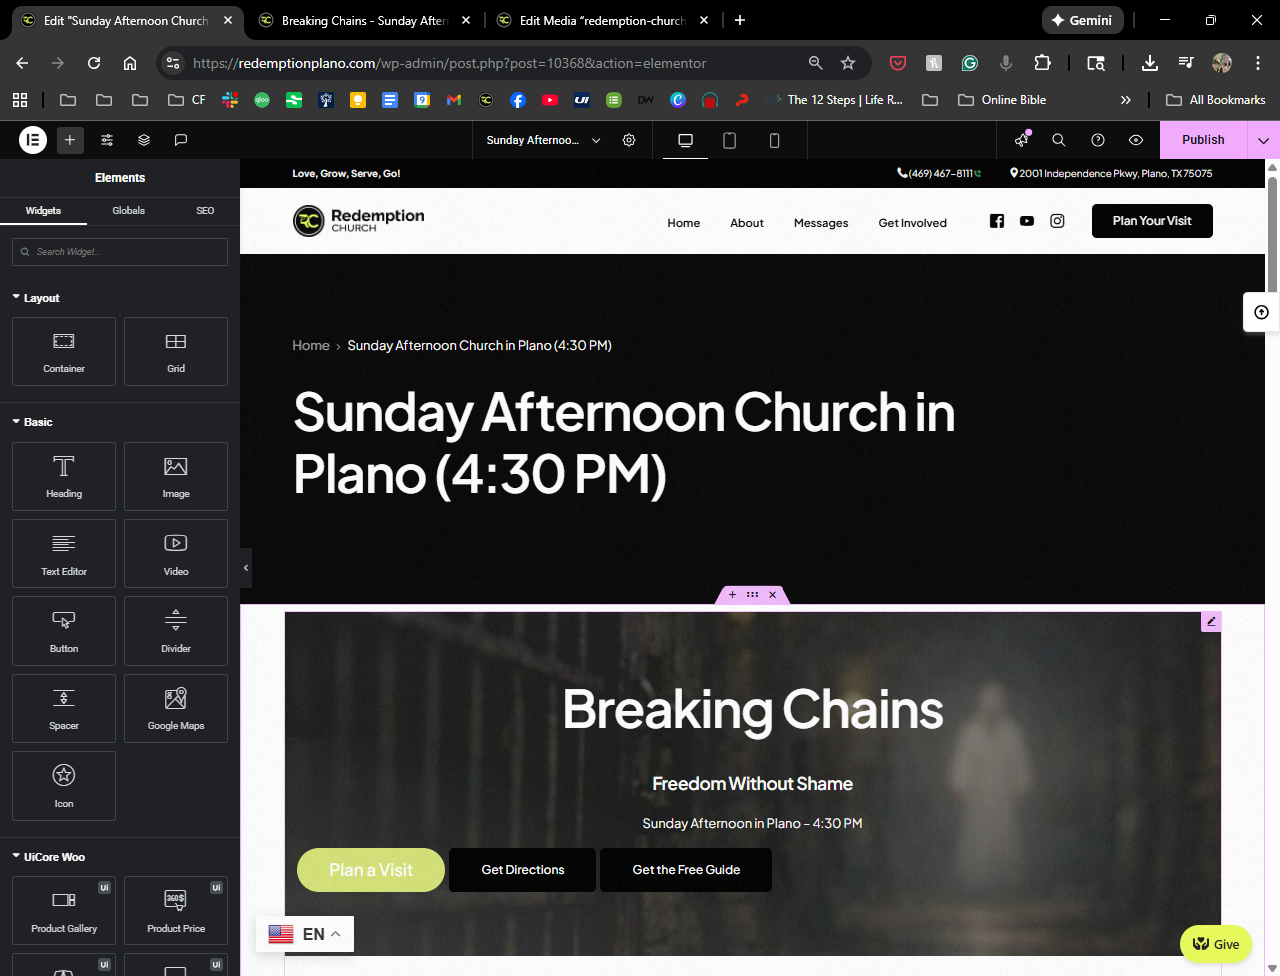Toggle preview changes eye icon
The image size is (1280, 976).
(1136, 140)
